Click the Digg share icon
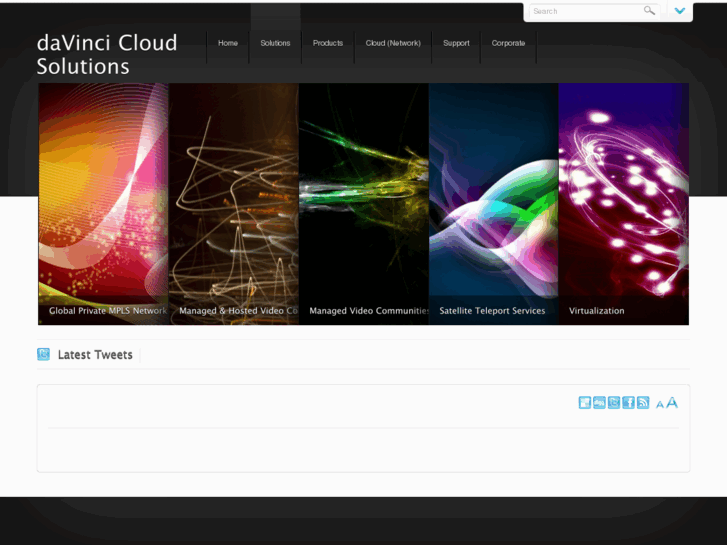727x545 pixels. (x=599, y=403)
